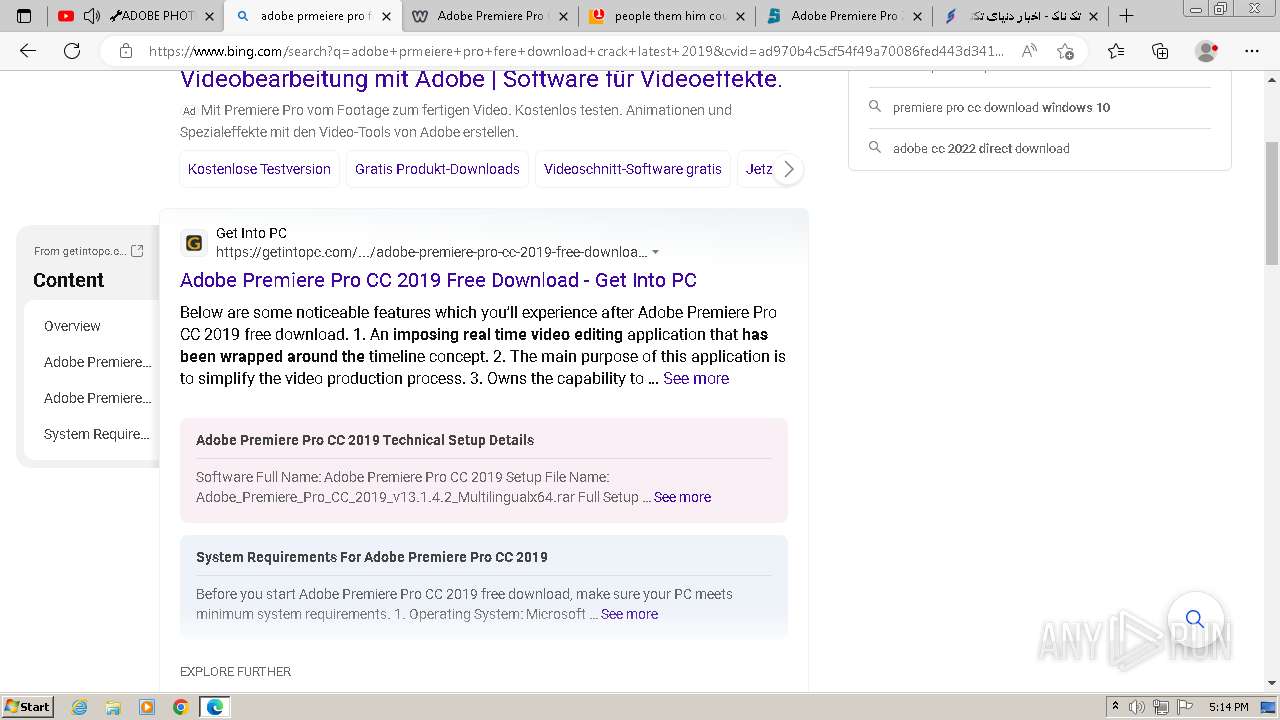Viewport: 1280px width, 720px height.
Task: Switch to the Persian news tab
Action: pyautogui.click(x=1020, y=16)
